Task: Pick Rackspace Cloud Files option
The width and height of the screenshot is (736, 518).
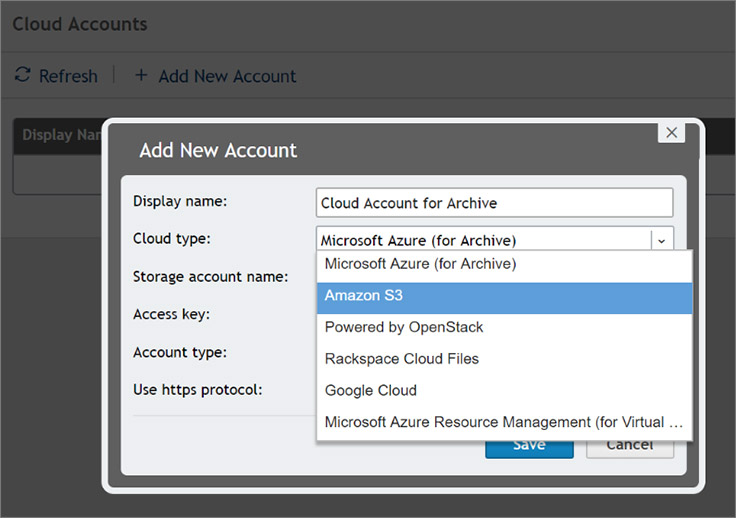Action: [505, 359]
